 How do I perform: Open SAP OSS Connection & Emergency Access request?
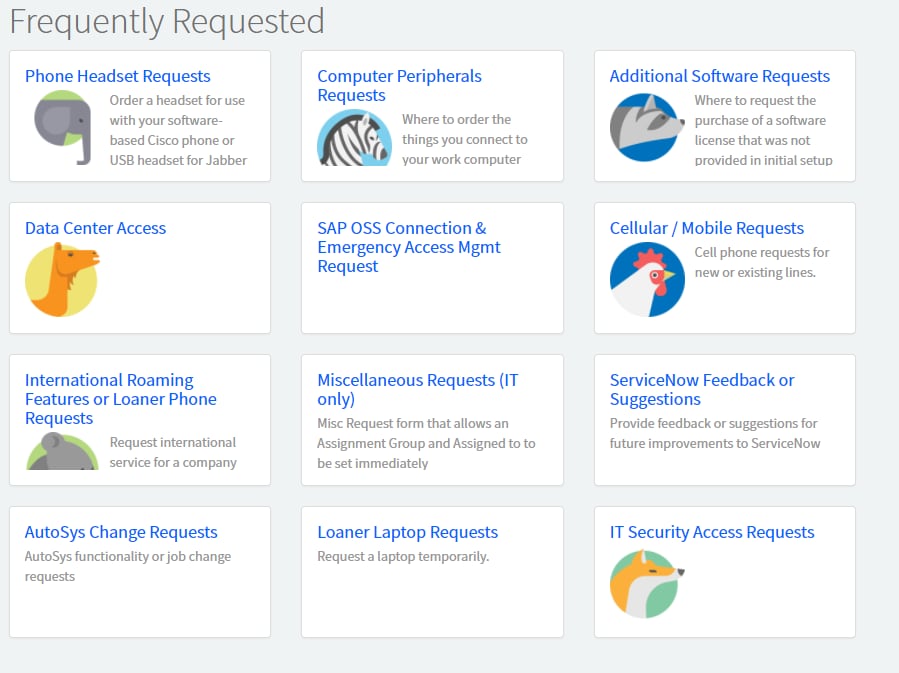pos(409,247)
